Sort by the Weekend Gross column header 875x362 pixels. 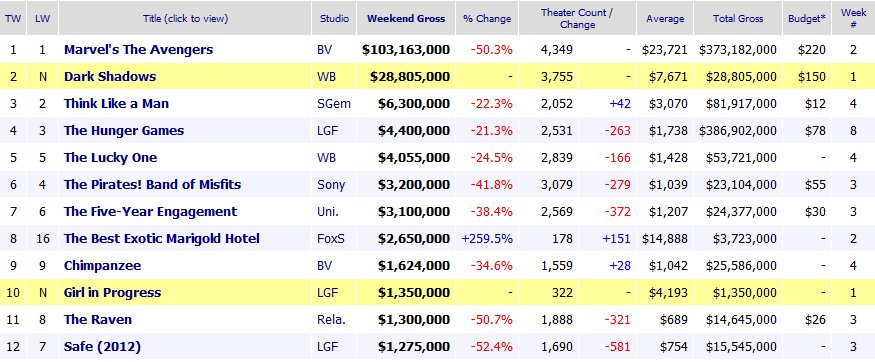[406, 18]
